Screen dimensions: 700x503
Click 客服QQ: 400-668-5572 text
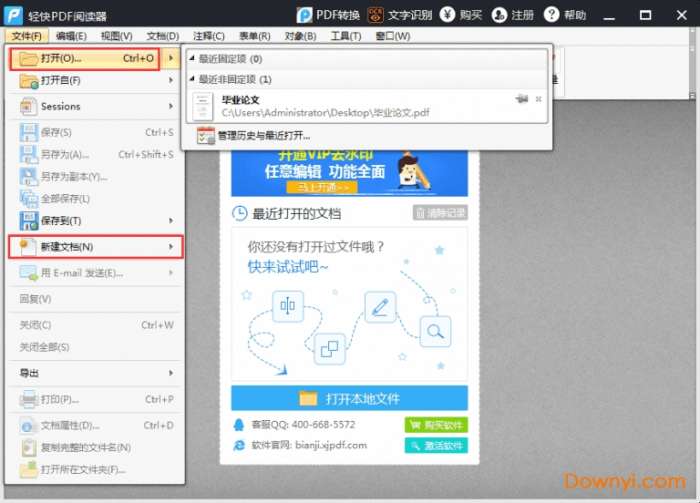(304, 425)
